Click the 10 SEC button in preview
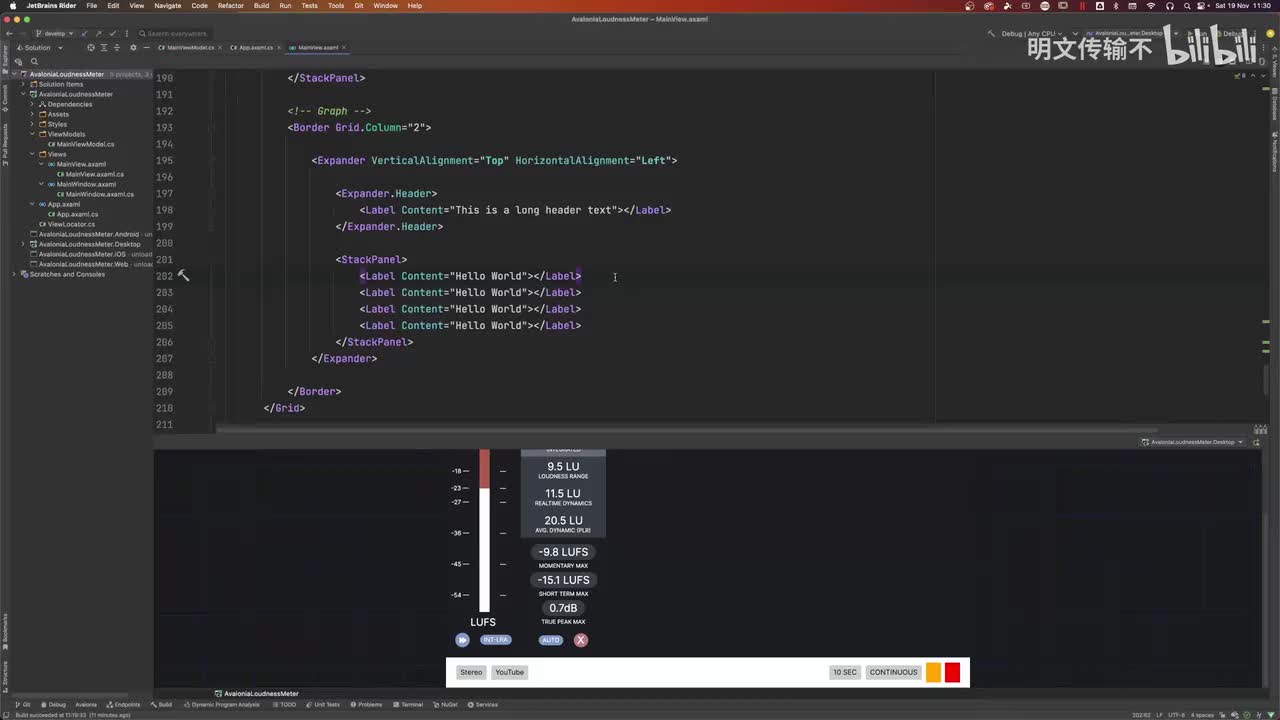The width and height of the screenshot is (1280, 720). click(x=845, y=672)
